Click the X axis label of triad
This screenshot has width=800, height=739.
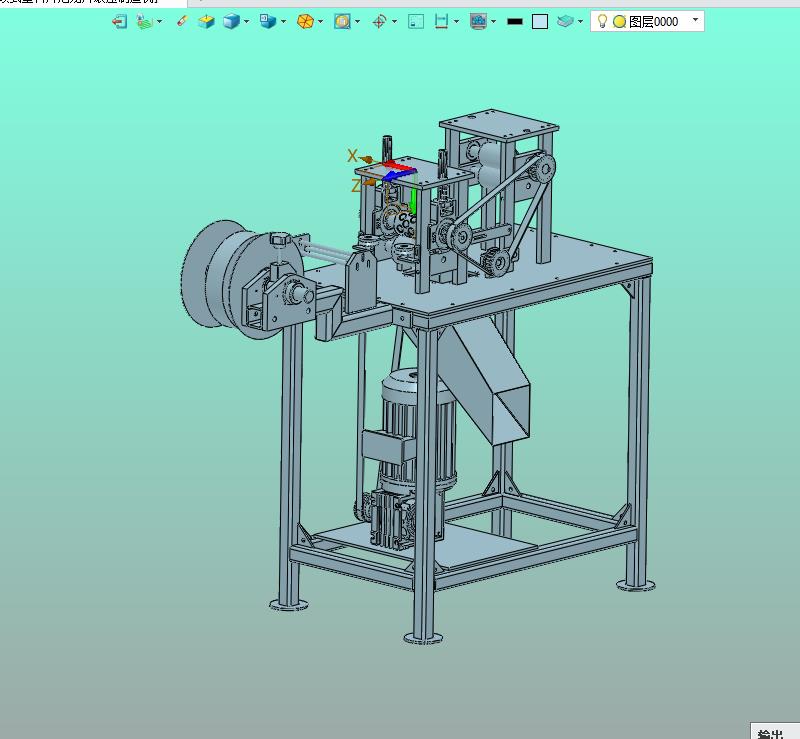(352, 156)
